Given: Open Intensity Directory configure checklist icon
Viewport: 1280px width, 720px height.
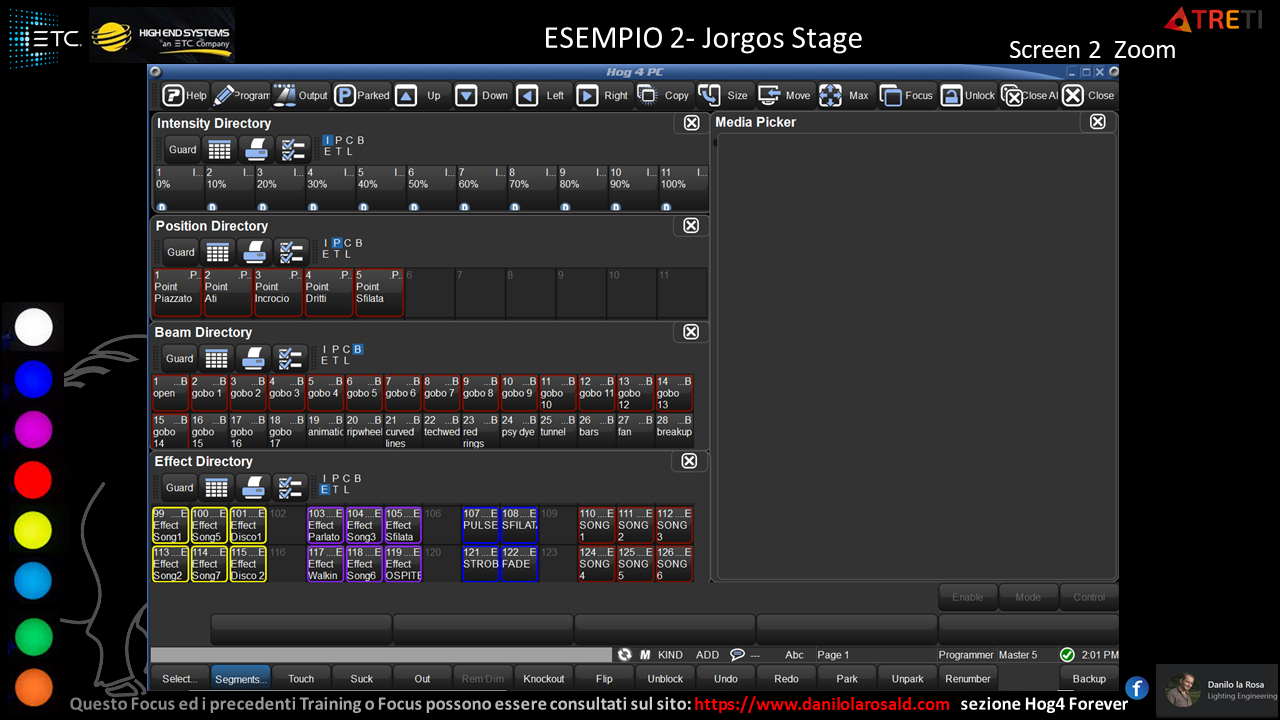Looking at the screenshot, I should click(x=292, y=150).
